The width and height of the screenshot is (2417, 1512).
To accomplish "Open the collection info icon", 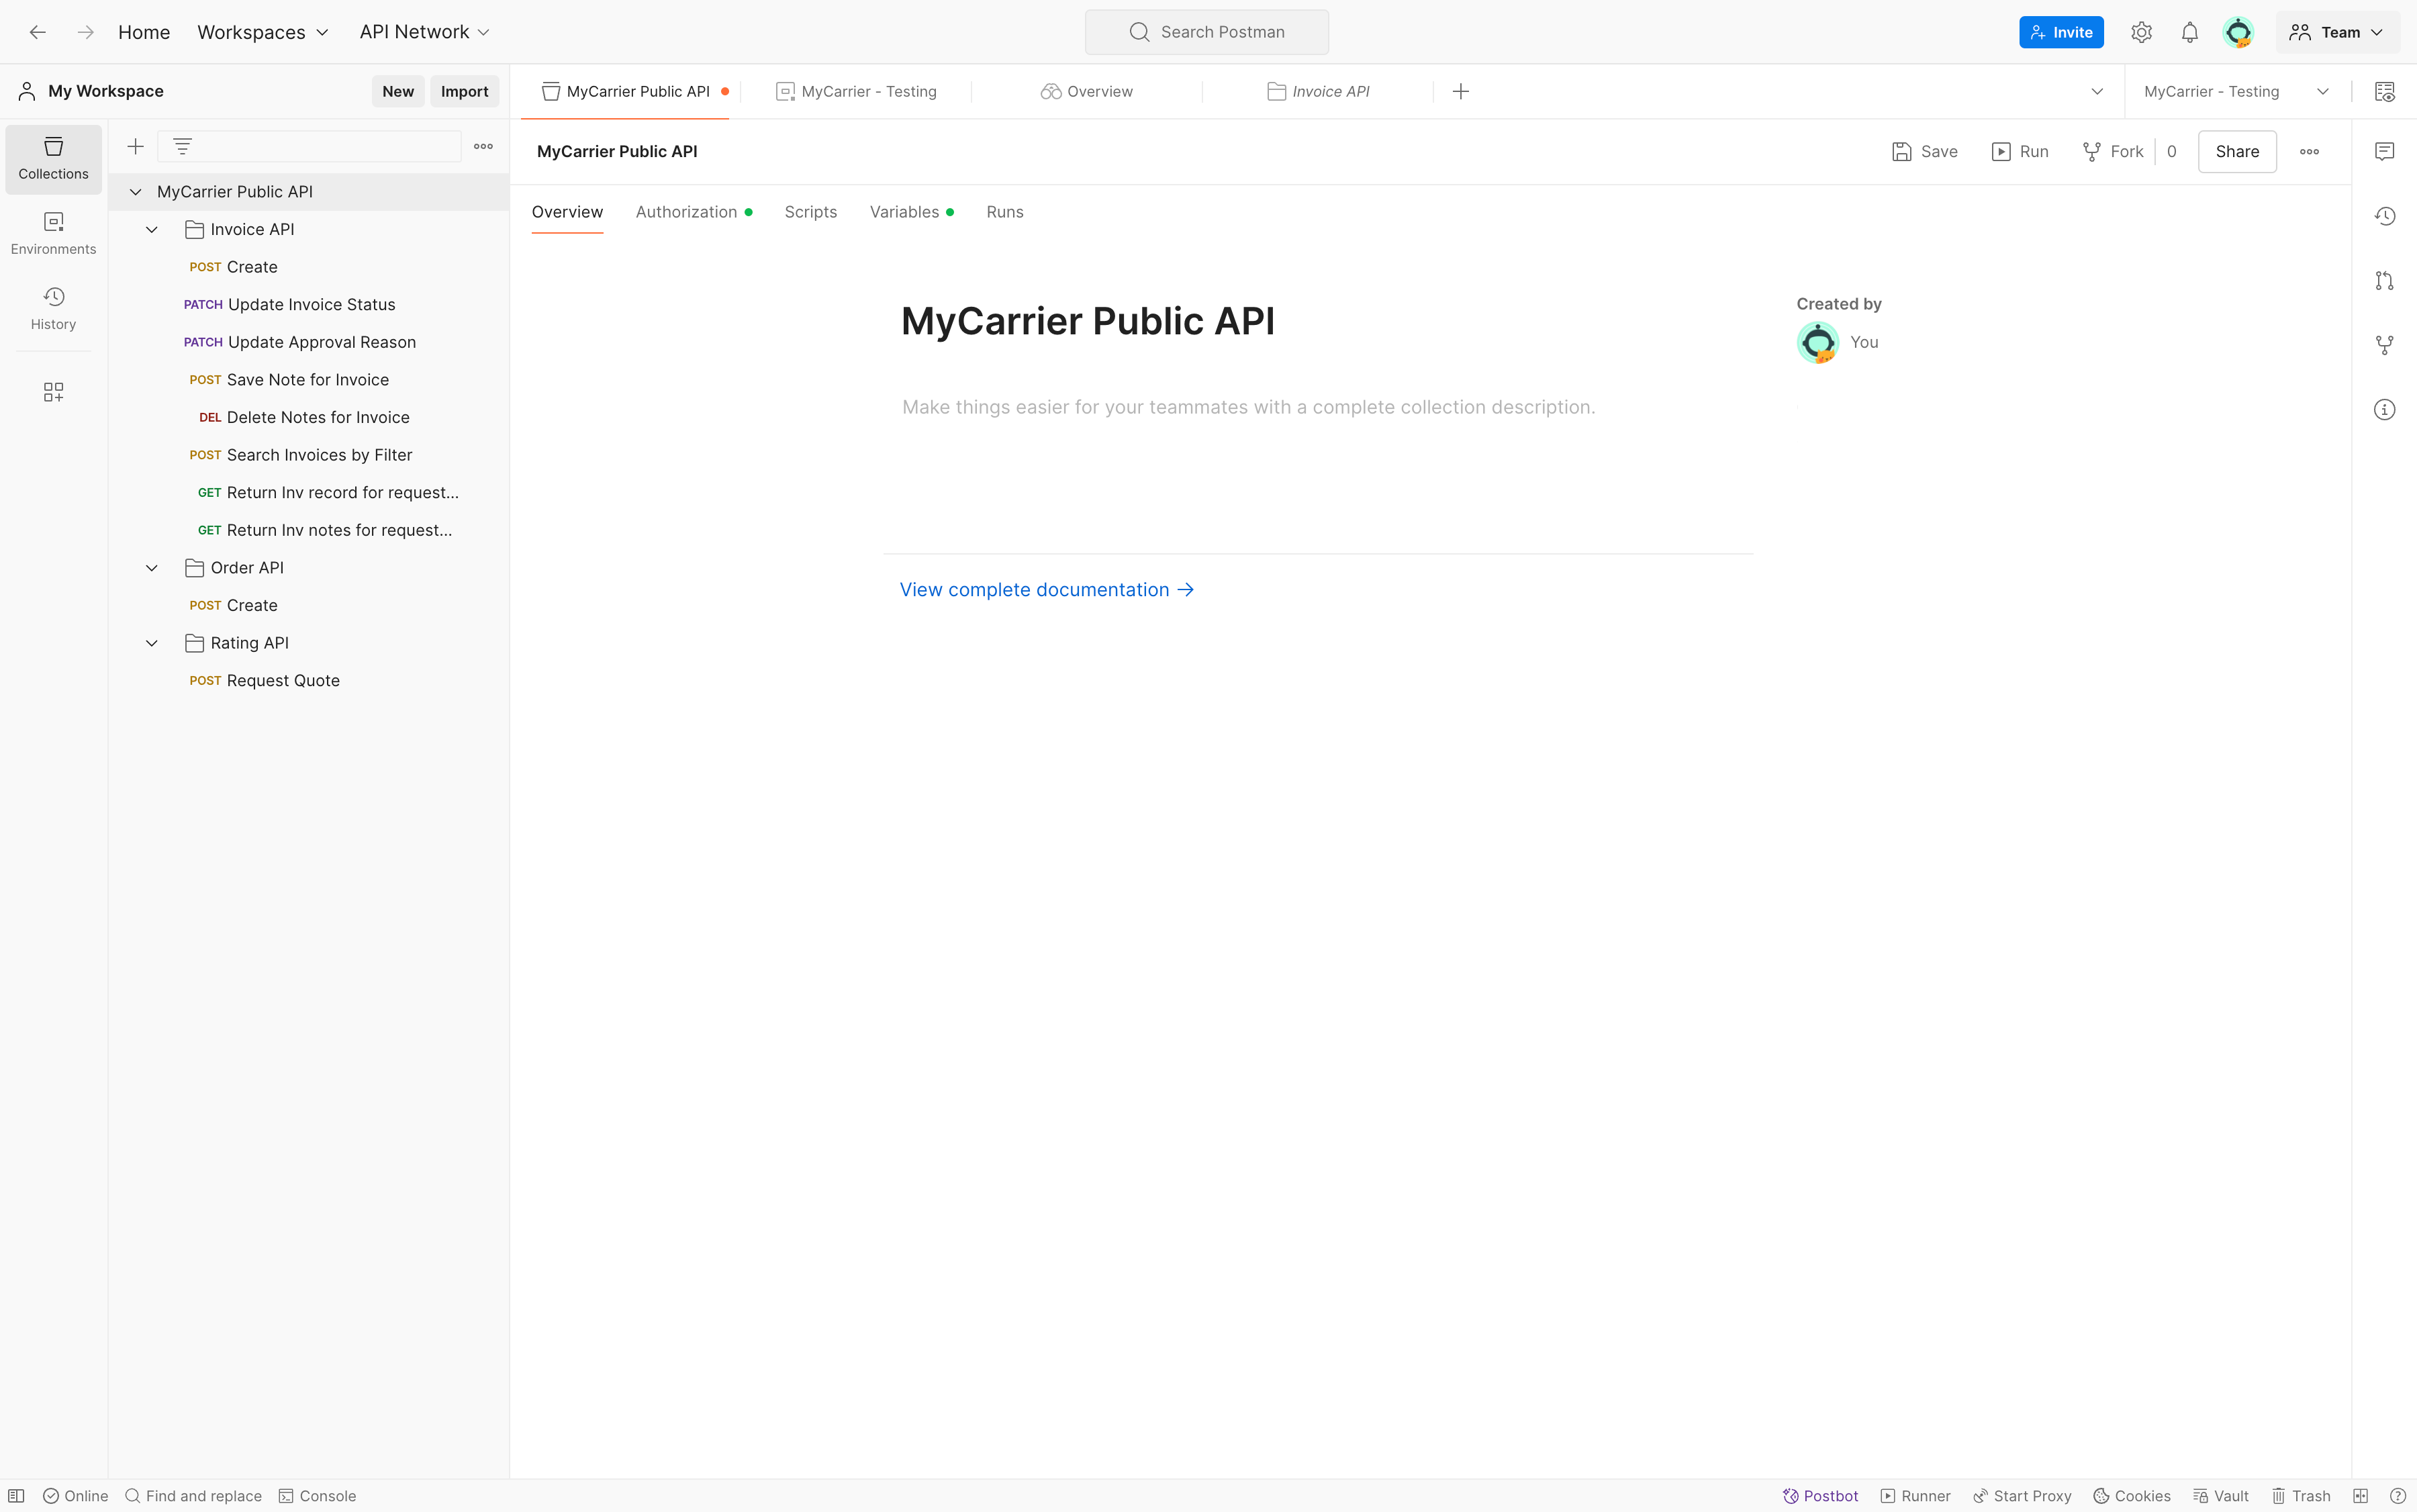I will pyautogui.click(x=2384, y=410).
